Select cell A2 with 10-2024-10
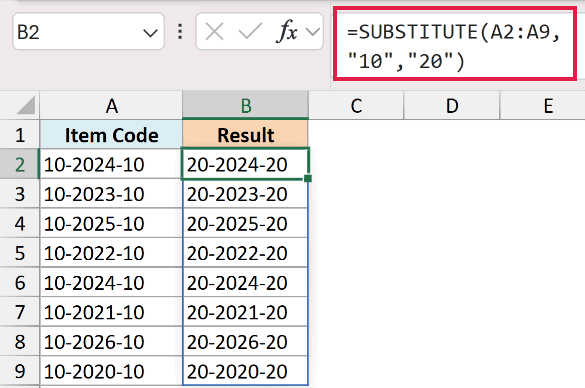Screen dimensions: 585x388 (111, 164)
